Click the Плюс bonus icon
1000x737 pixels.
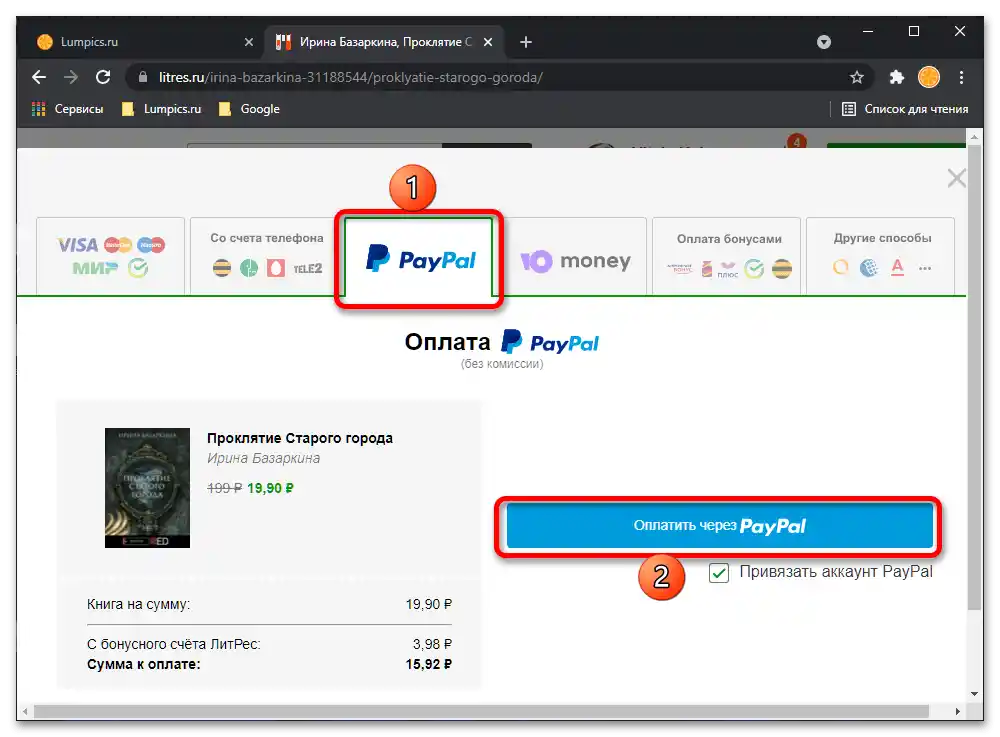pyautogui.click(x=728, y=269)
